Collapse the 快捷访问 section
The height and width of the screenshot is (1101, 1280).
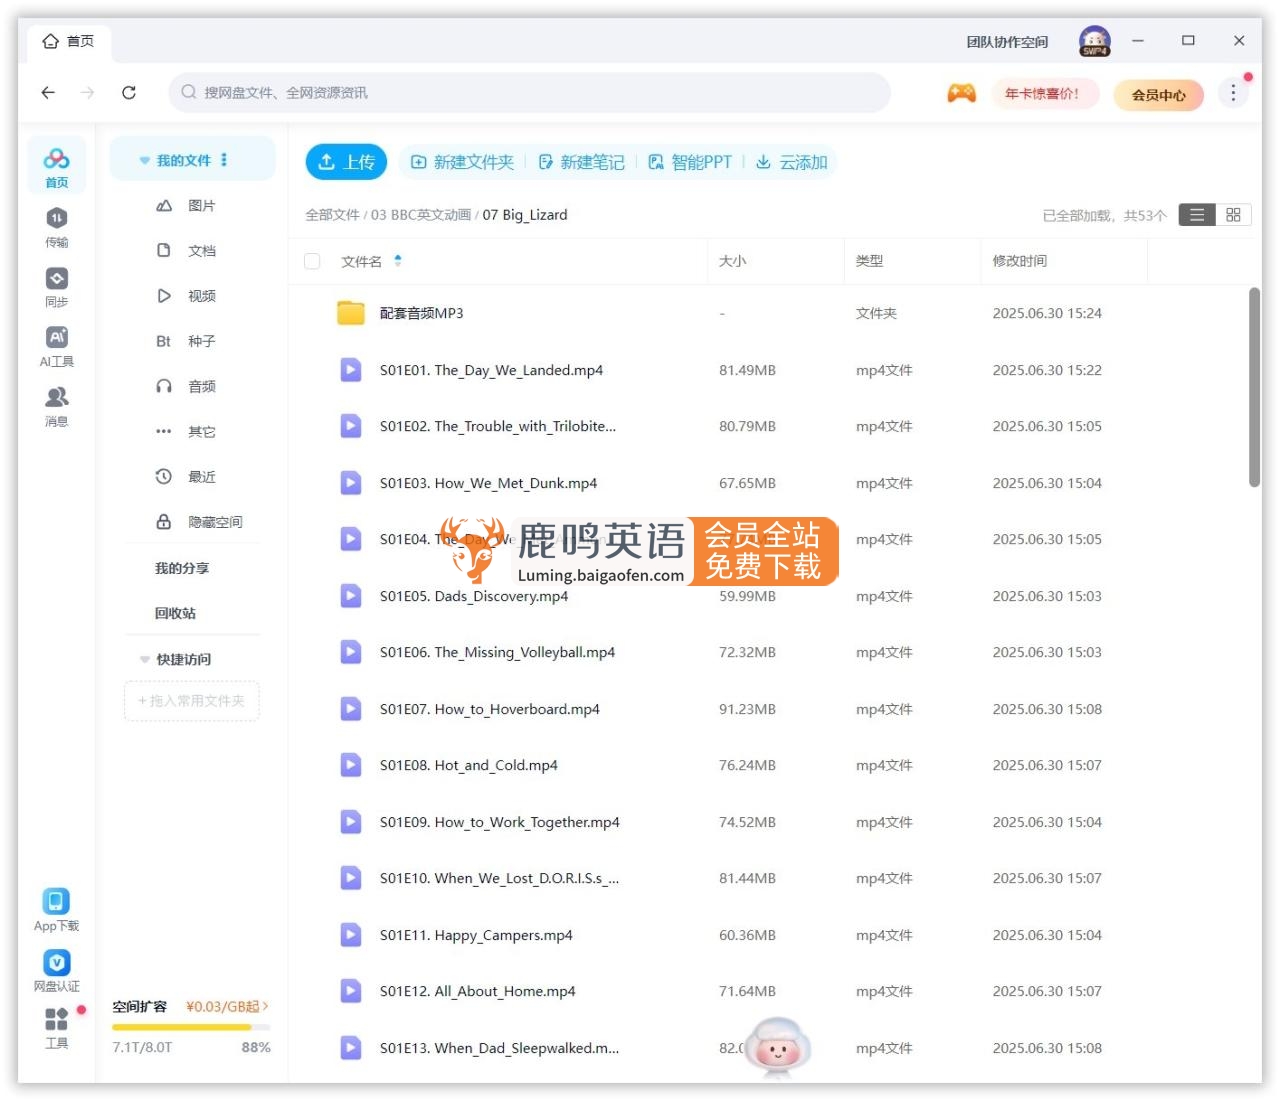click(x=143, y=659)
